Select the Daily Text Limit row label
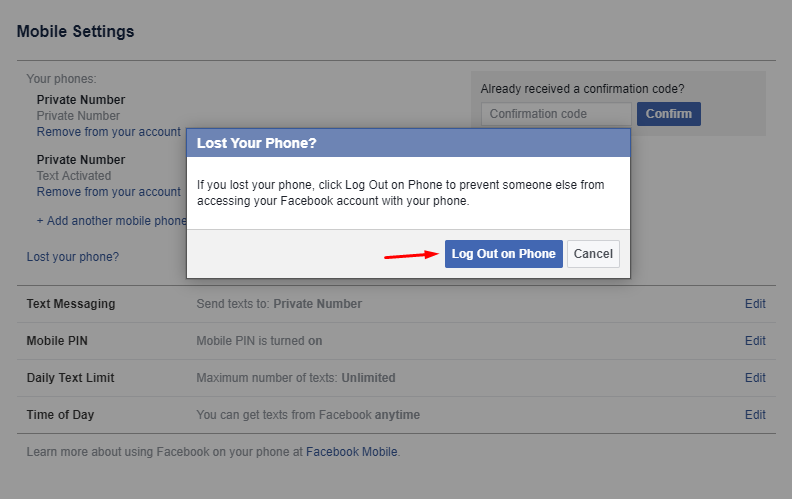 (70, 377)
